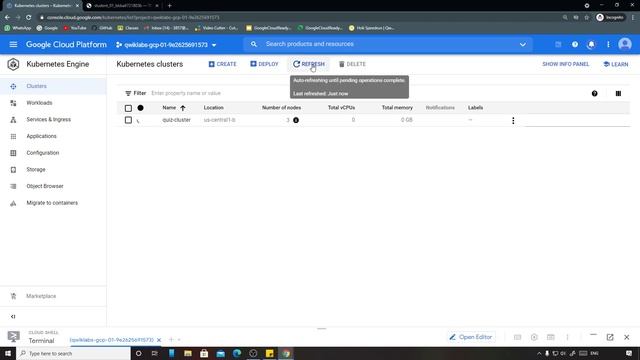Select Configuration in the sidebar

click(53, 153)
